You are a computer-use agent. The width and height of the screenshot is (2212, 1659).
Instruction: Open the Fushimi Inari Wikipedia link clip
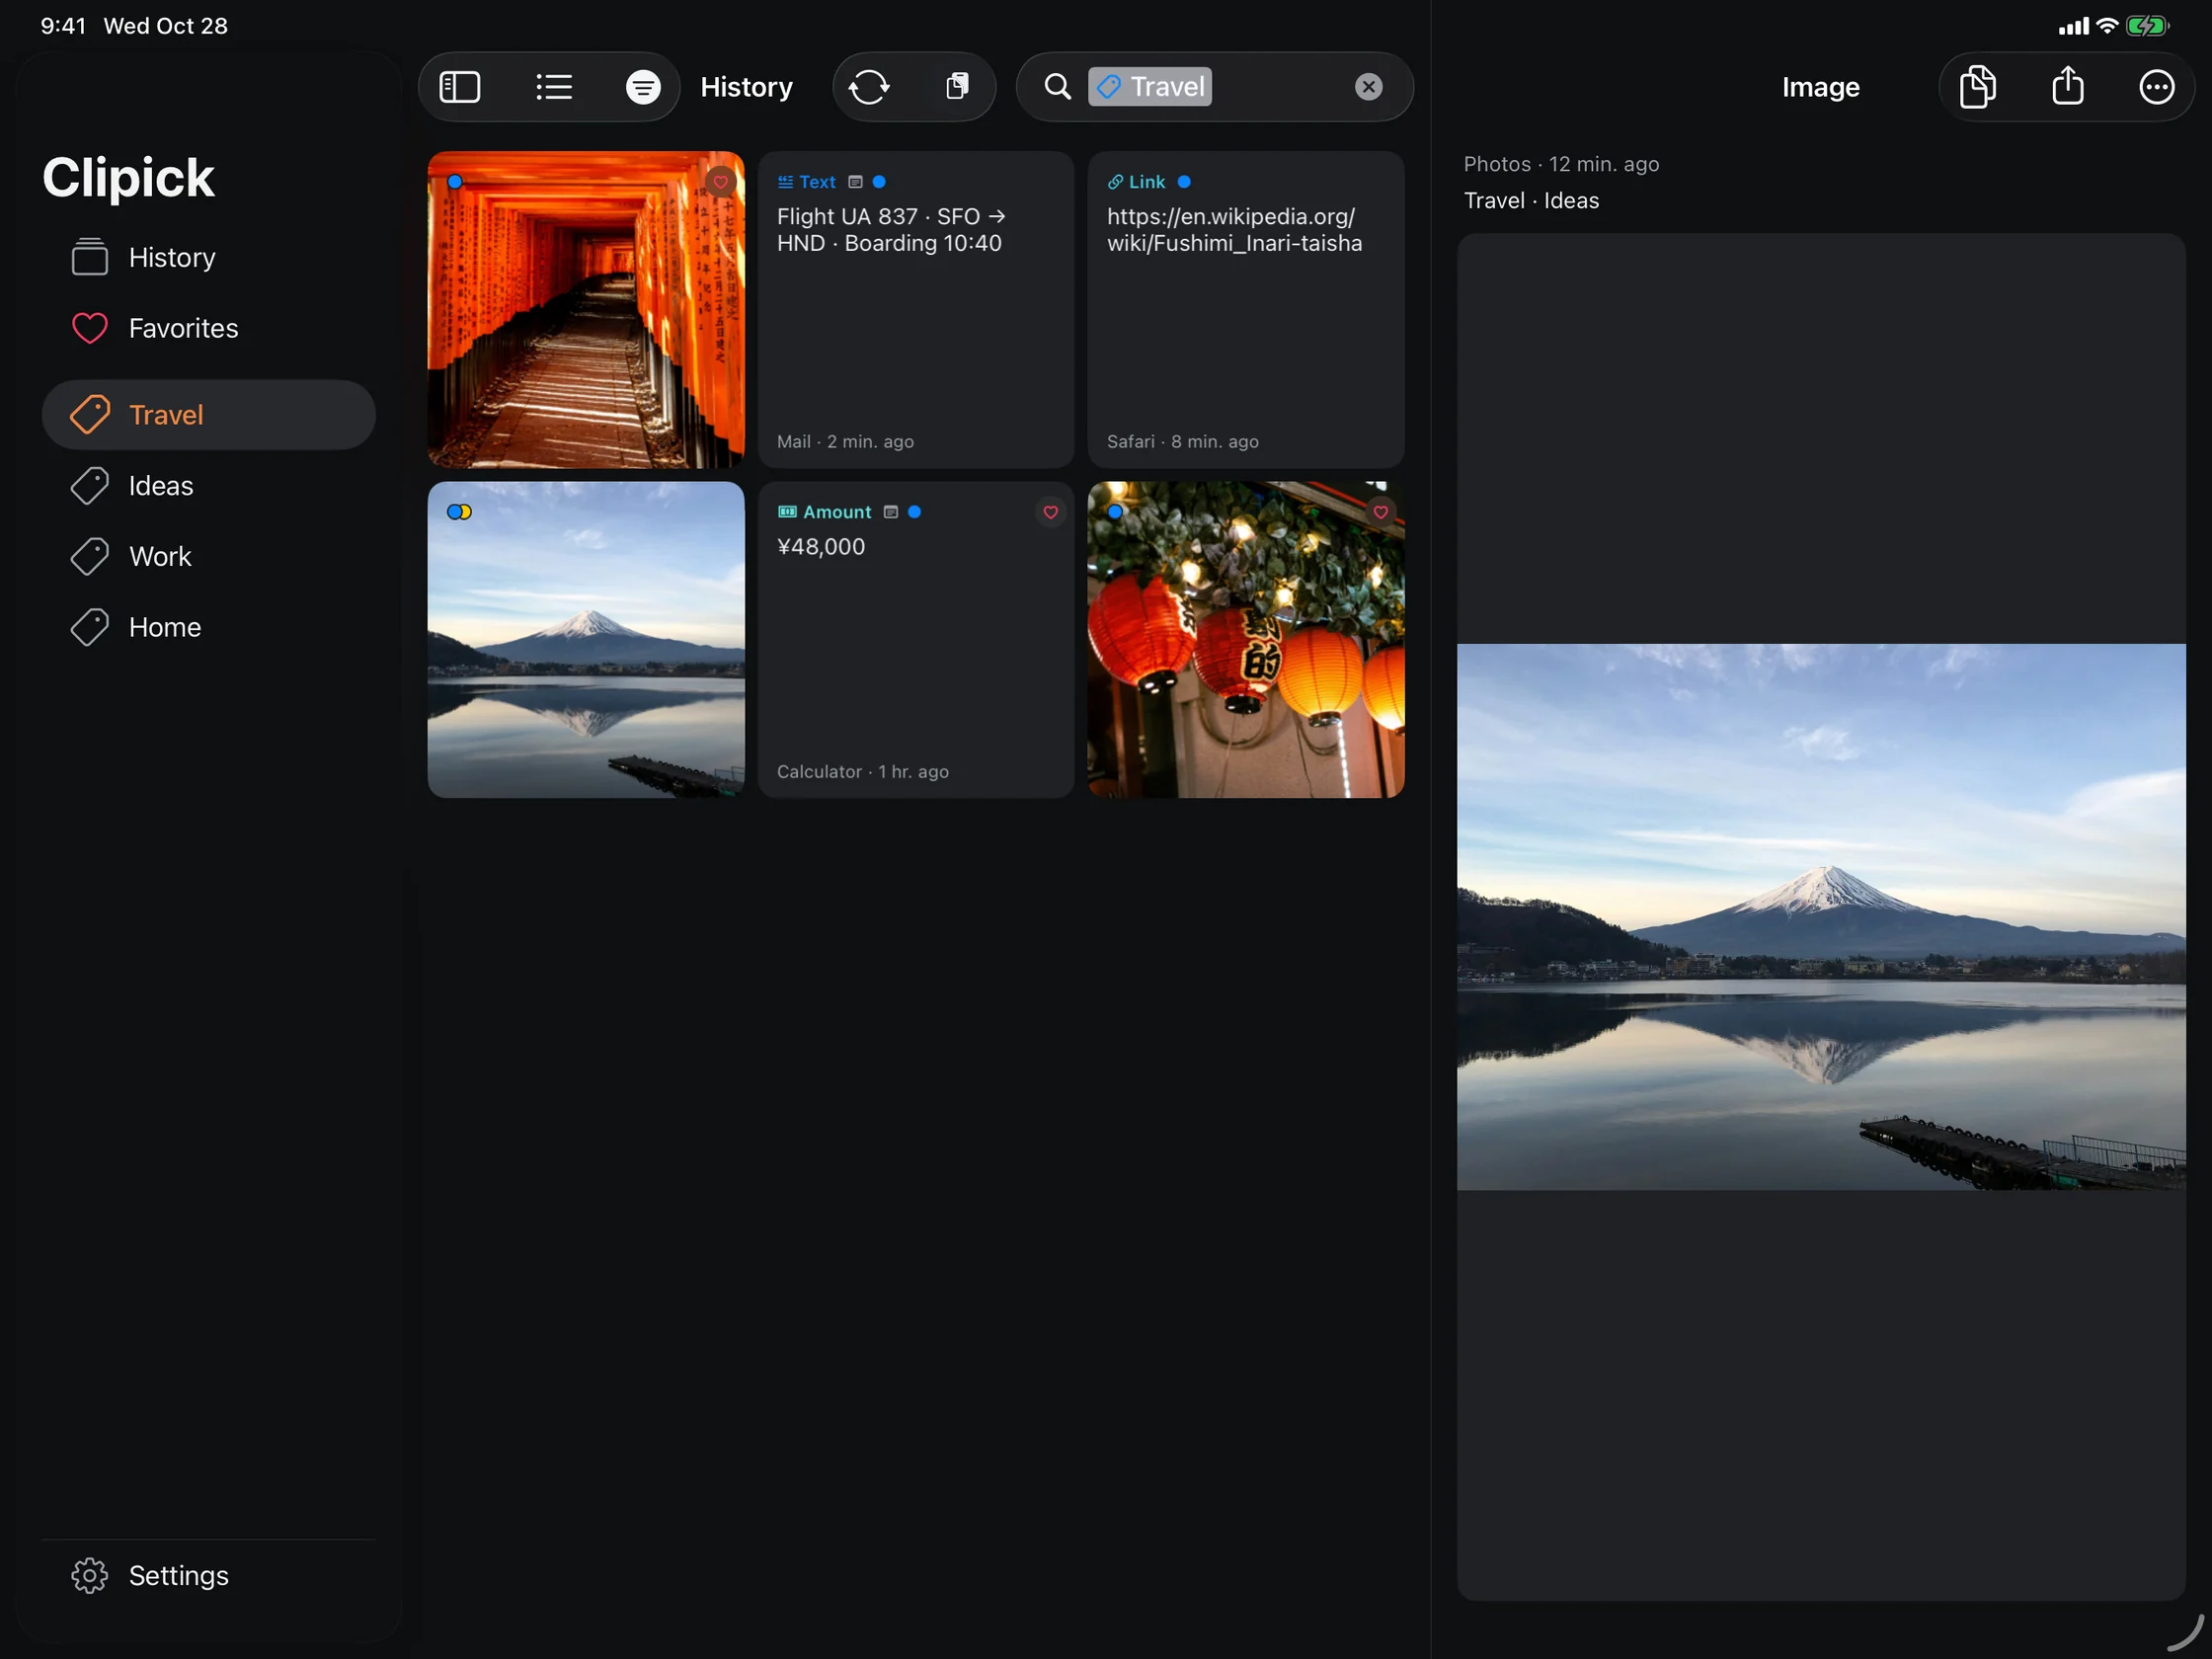click(1246, 310)
